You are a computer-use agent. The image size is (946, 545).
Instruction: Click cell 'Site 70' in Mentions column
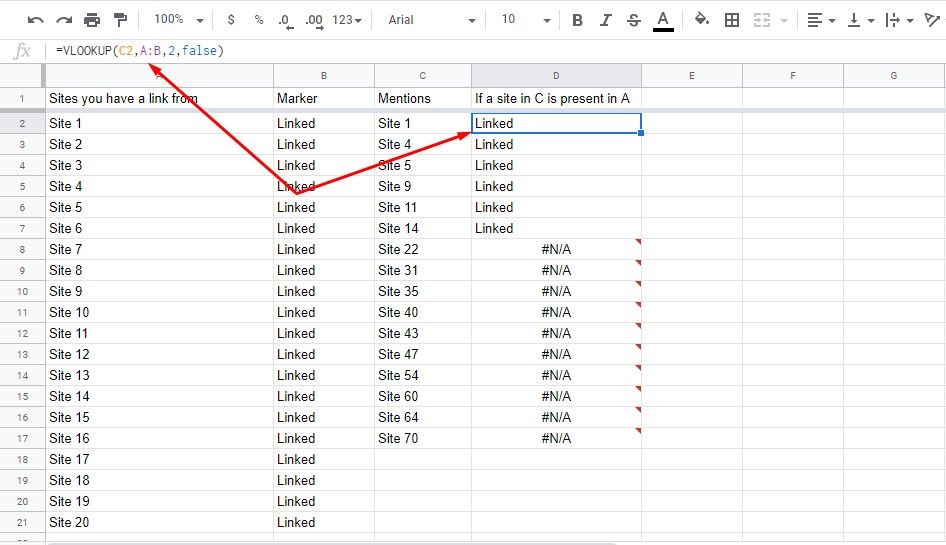tap(422, 438)
